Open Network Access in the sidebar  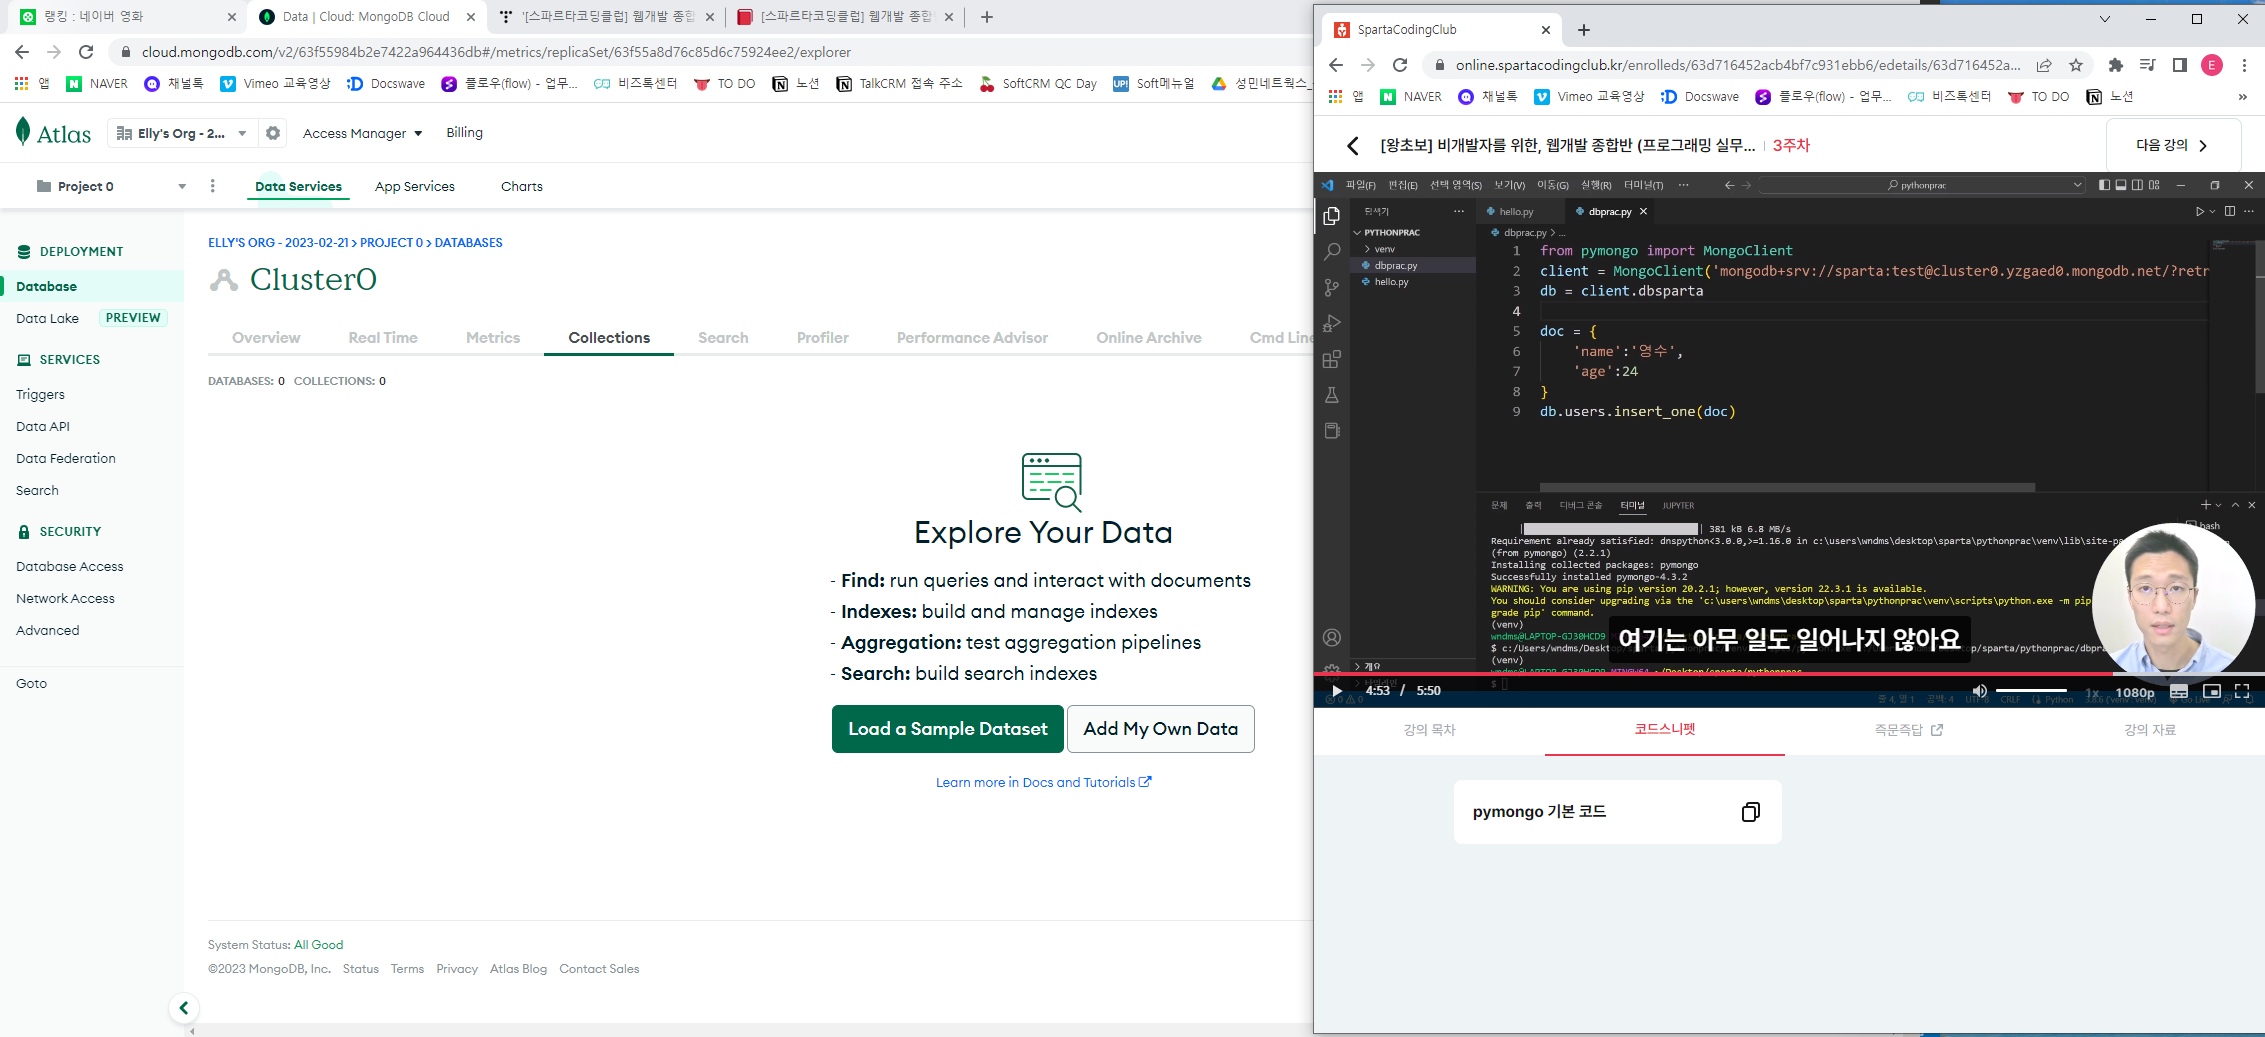[x=65, y=598]
